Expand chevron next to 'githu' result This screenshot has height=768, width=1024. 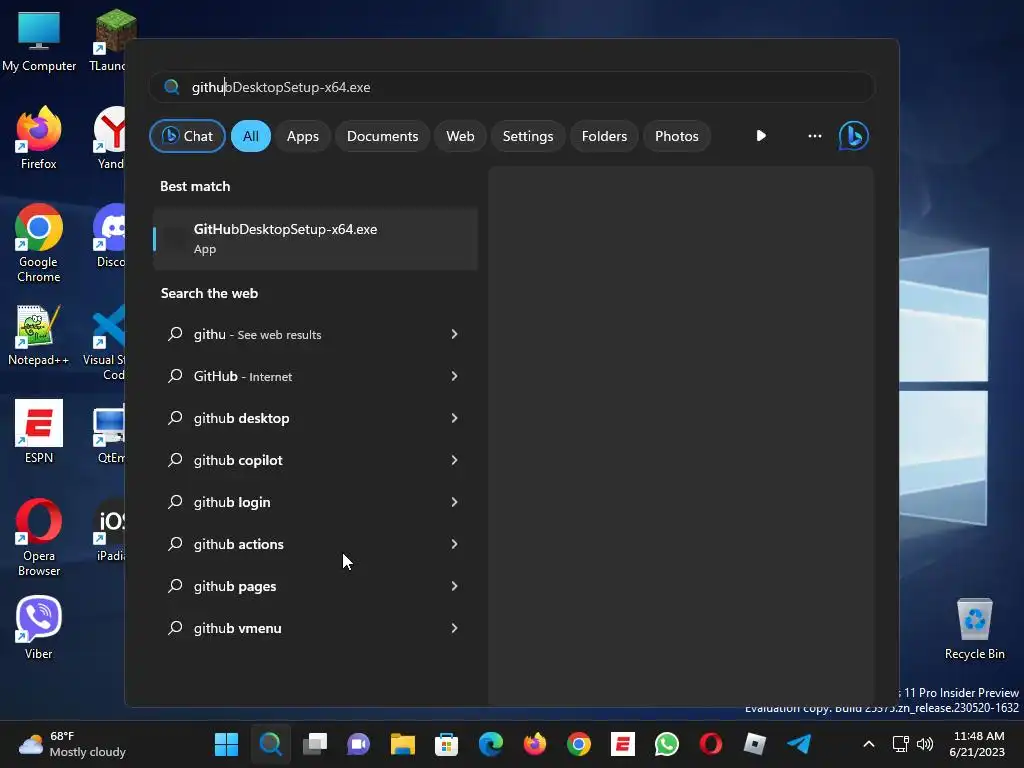(455, 334)
